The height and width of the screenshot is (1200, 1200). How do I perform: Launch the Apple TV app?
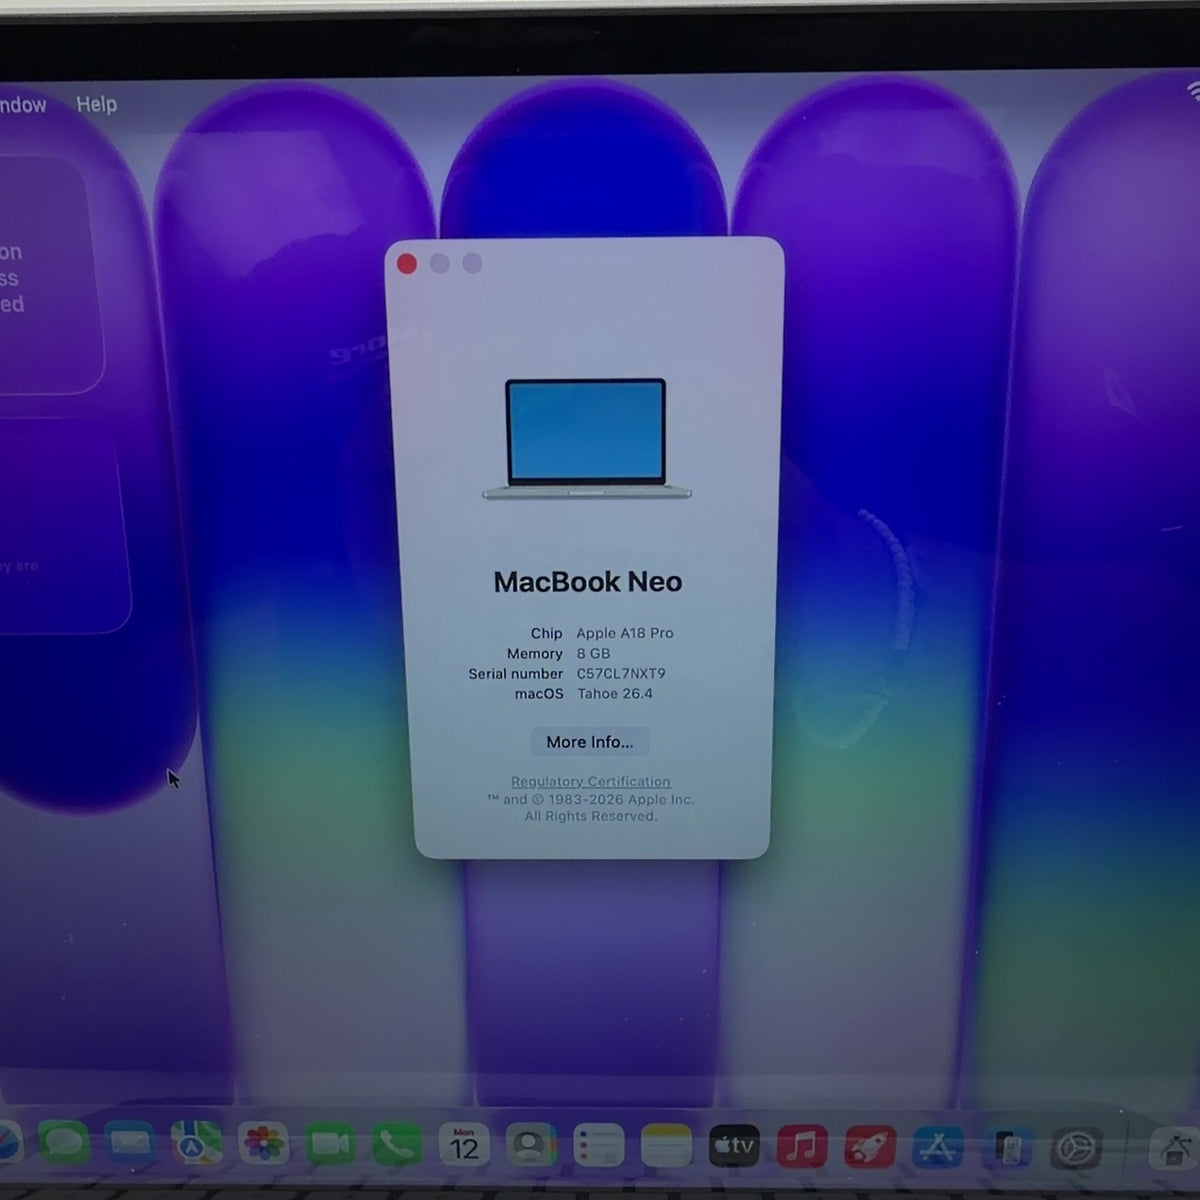tap(734, 1146)
